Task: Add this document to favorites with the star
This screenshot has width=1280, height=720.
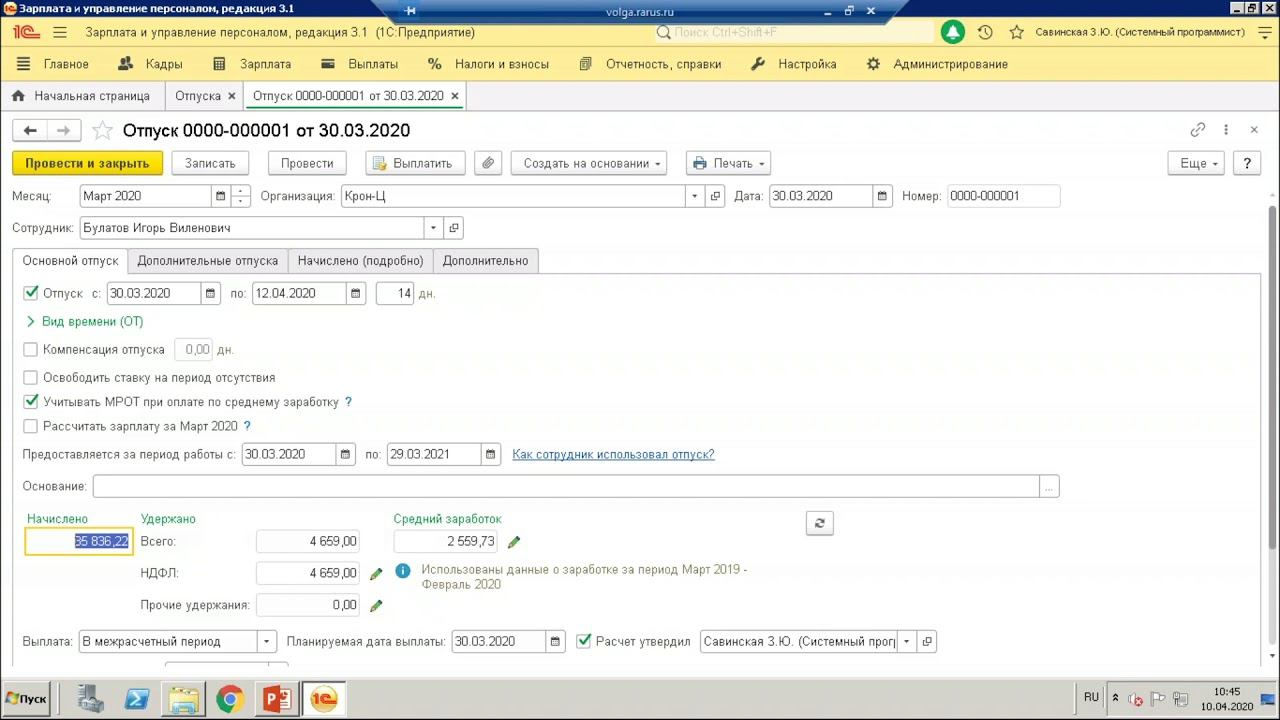Action: 102,130
